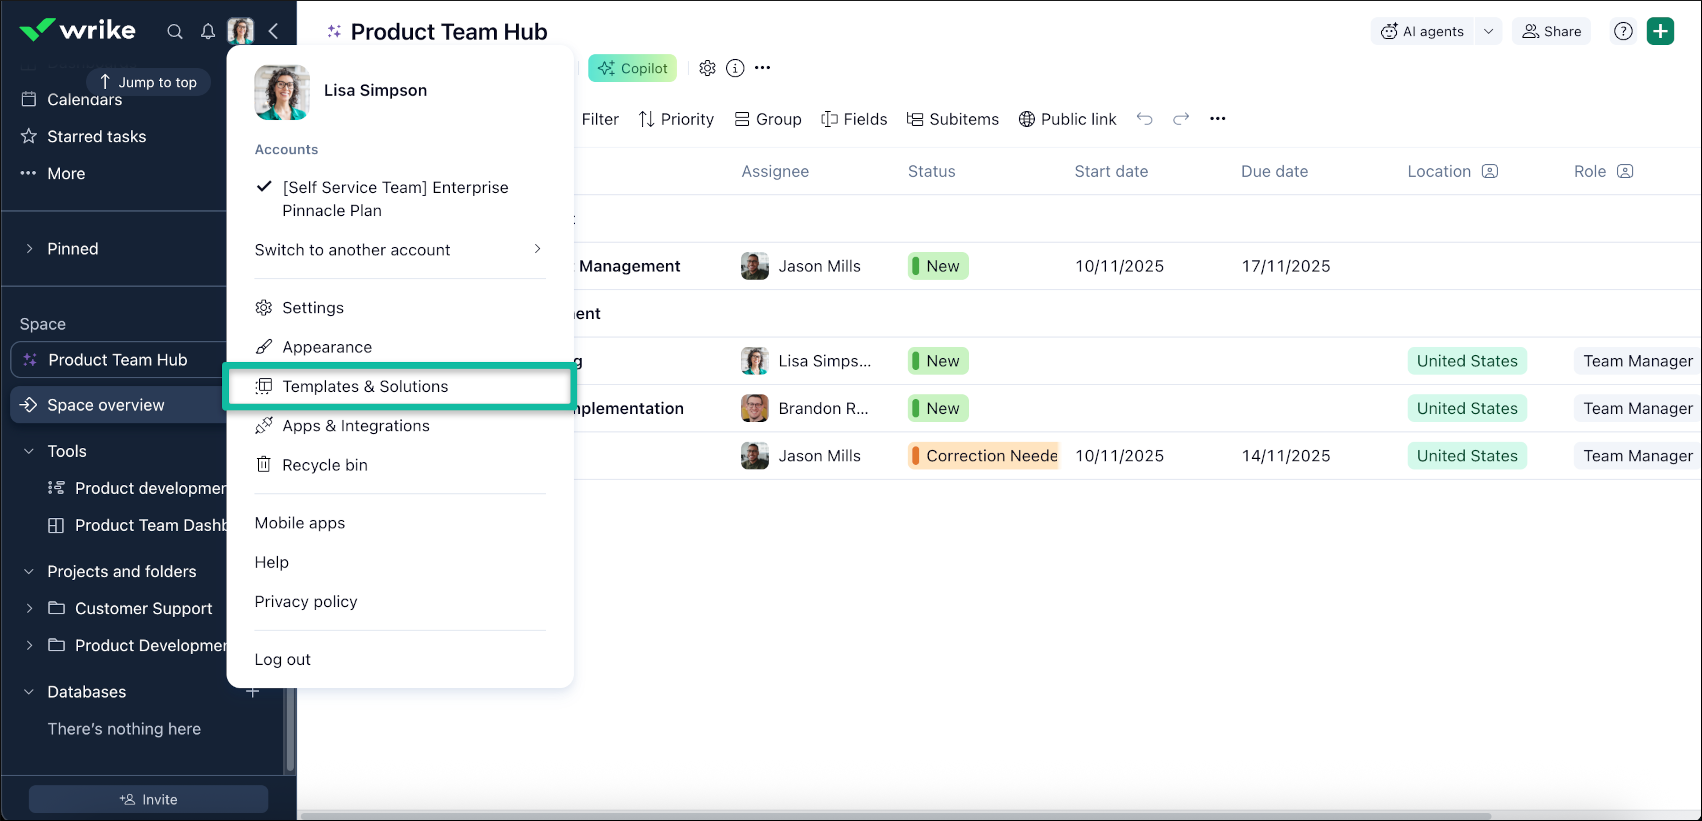Click the Share button
Image resolution: width=1702 pixels, height=821 pixels.
pyautogui.click(x=1551, y=31)
